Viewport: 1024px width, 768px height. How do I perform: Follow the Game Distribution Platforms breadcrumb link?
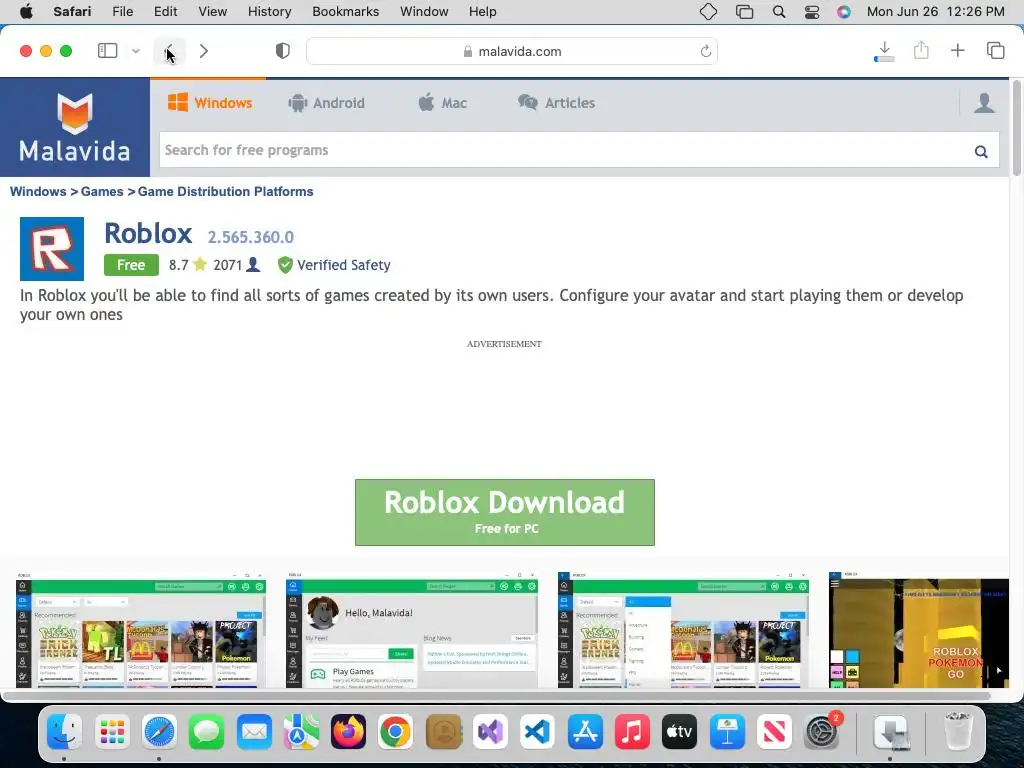pyautogui.click(x=225, y=191)
